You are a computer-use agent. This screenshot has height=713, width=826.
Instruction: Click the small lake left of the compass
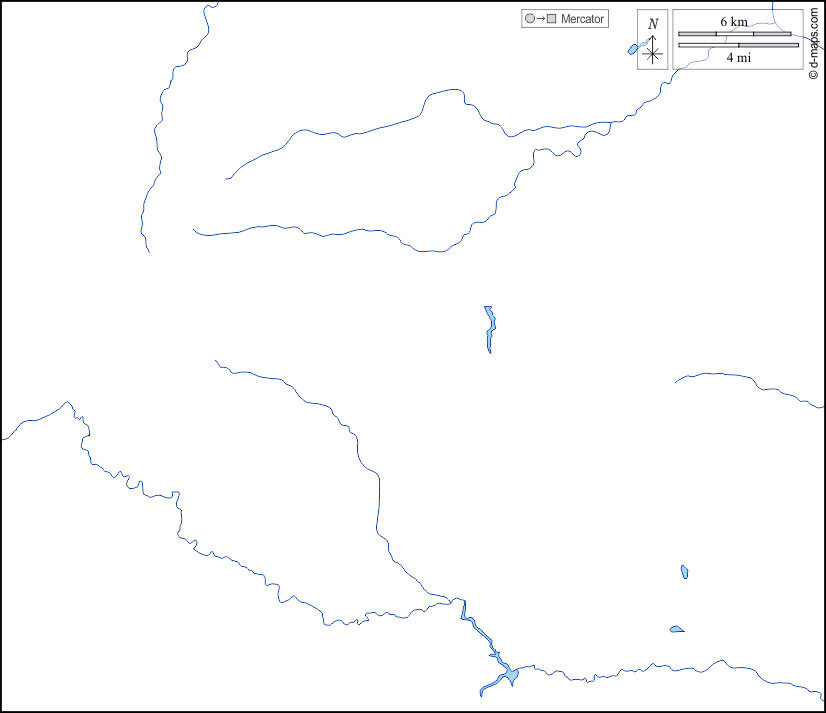[x=633, y=49]
